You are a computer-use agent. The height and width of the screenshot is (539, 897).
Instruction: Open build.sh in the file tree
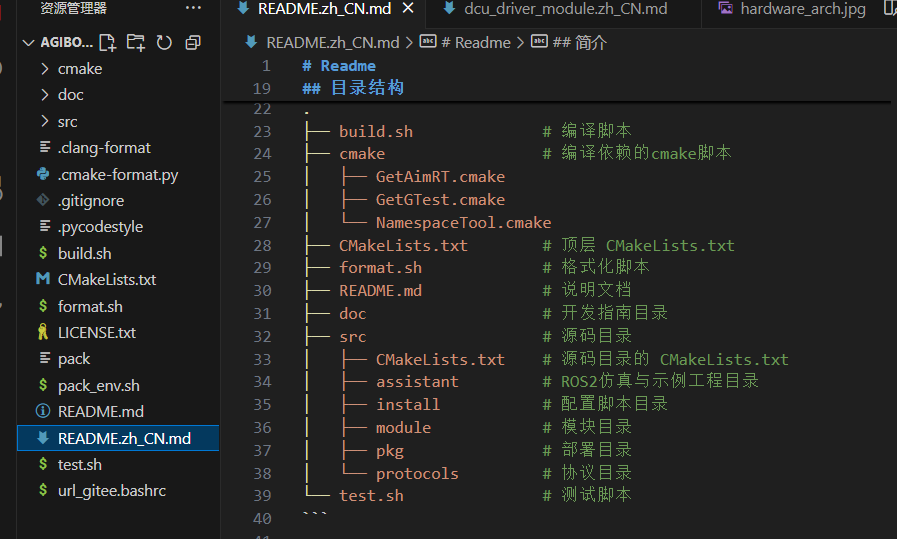84,253
